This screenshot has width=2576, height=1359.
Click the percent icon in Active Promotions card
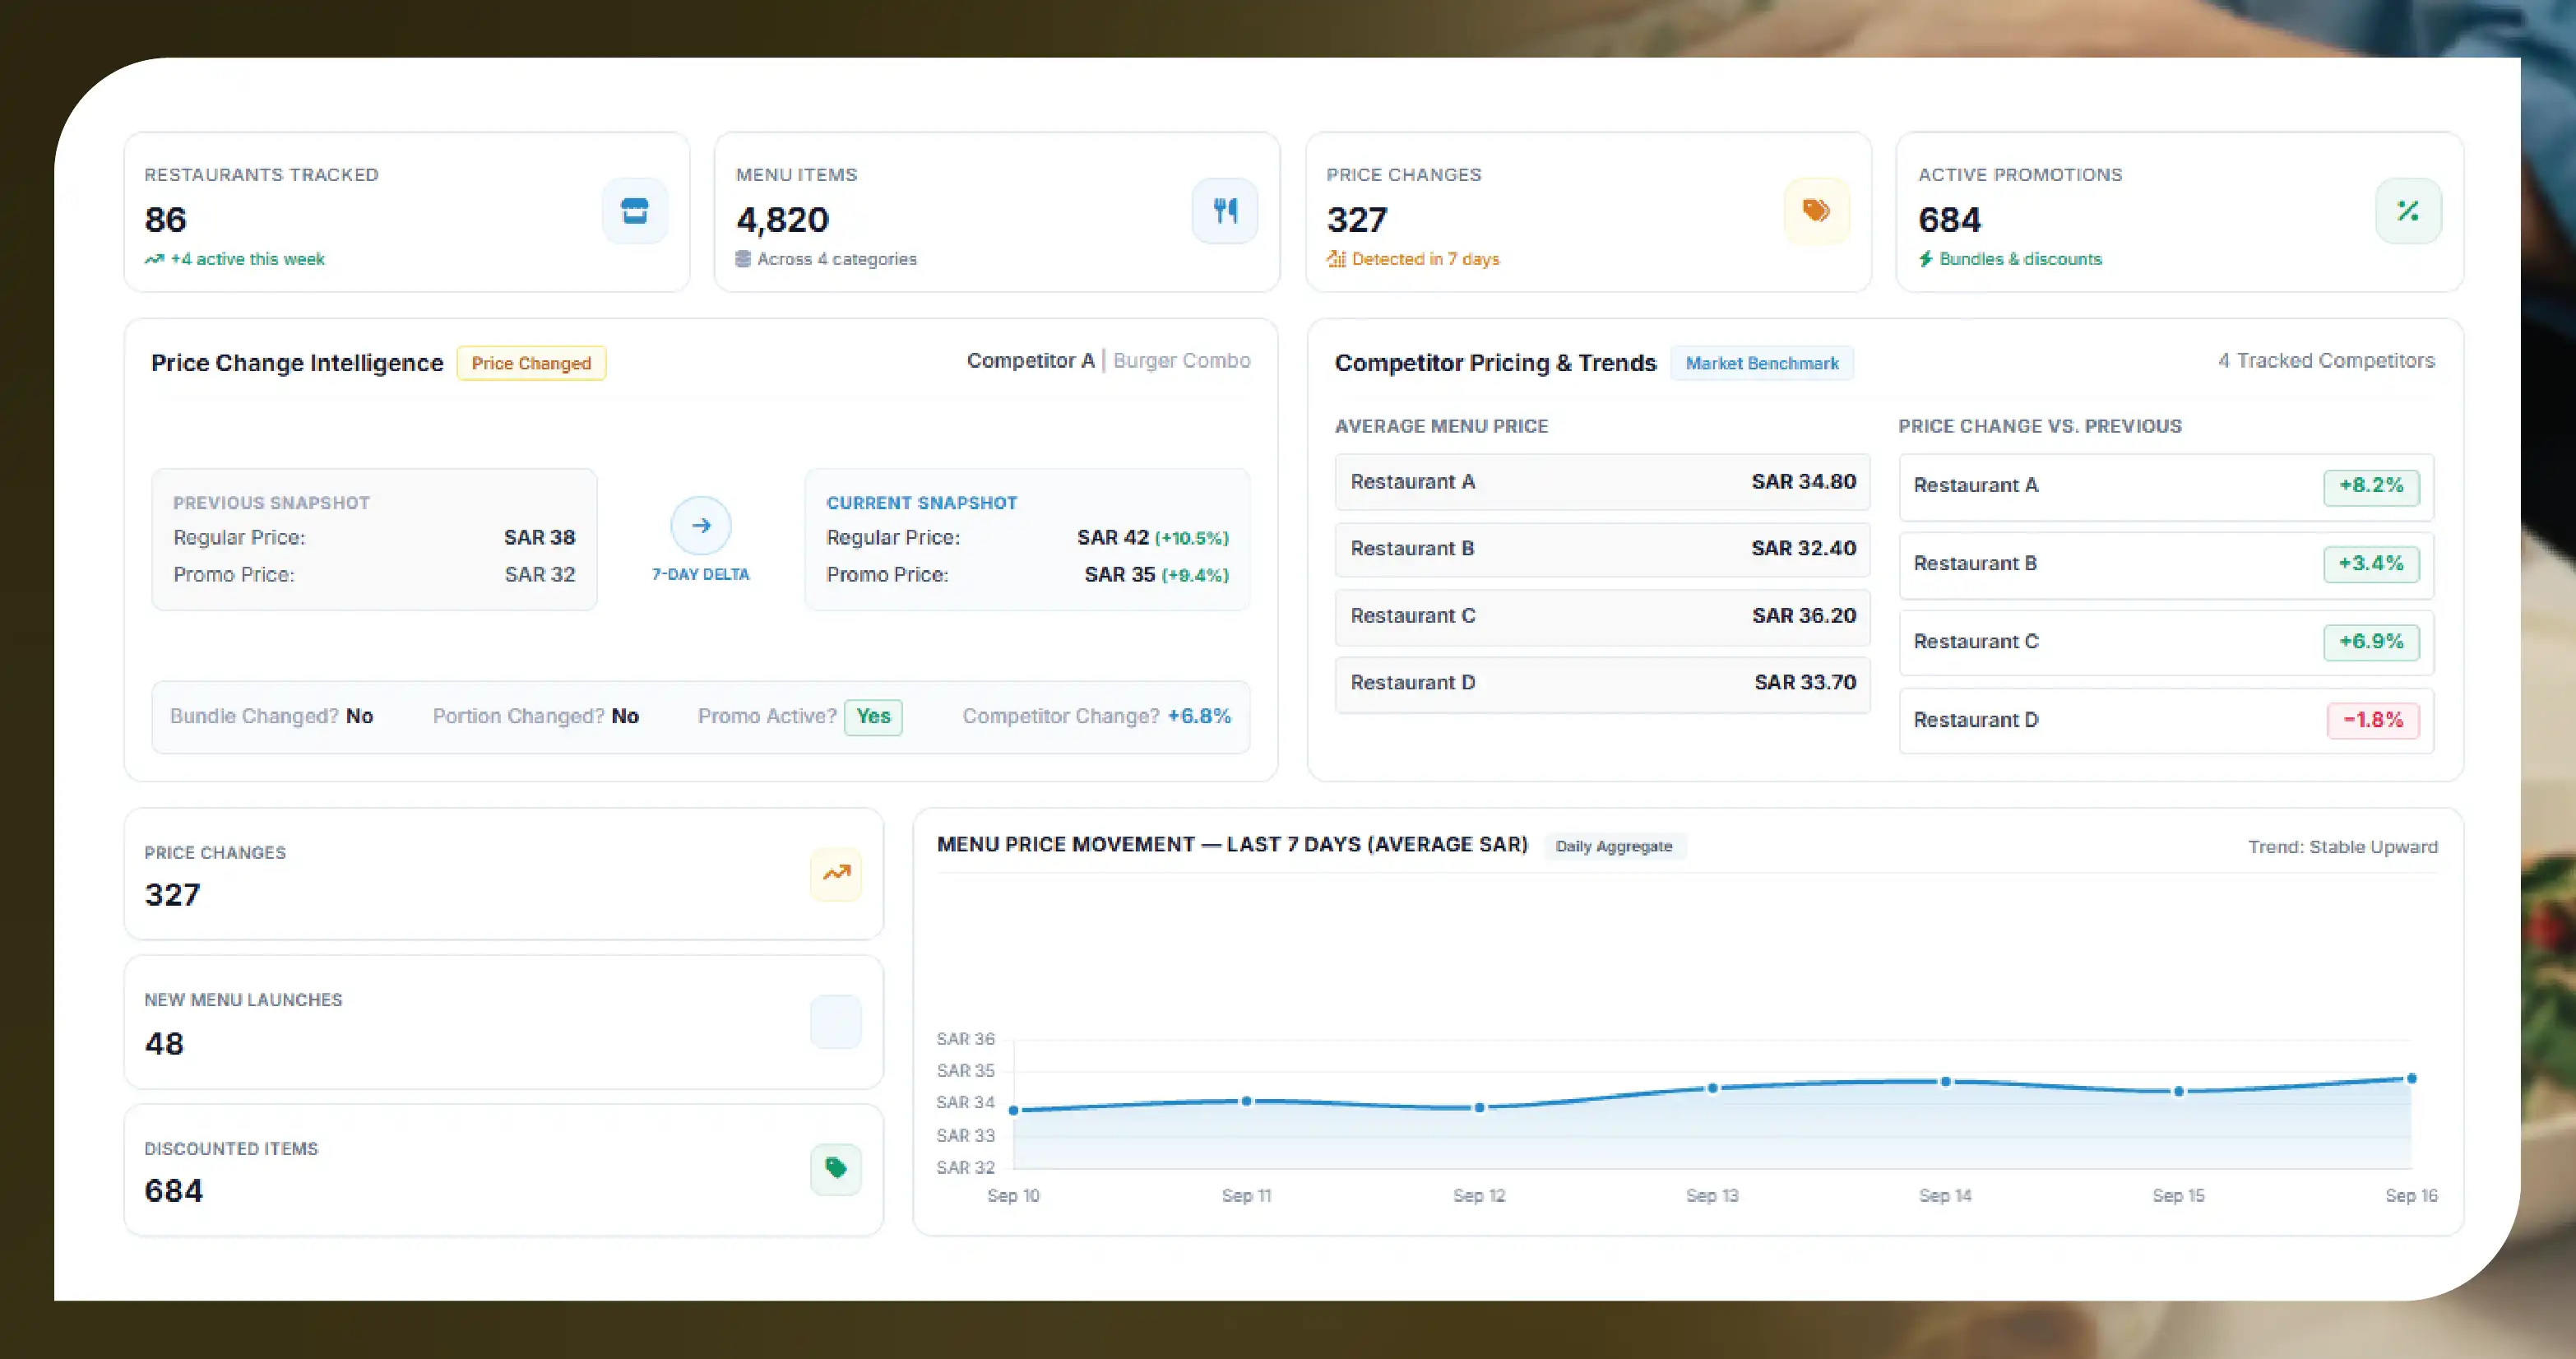(2408, 211)
